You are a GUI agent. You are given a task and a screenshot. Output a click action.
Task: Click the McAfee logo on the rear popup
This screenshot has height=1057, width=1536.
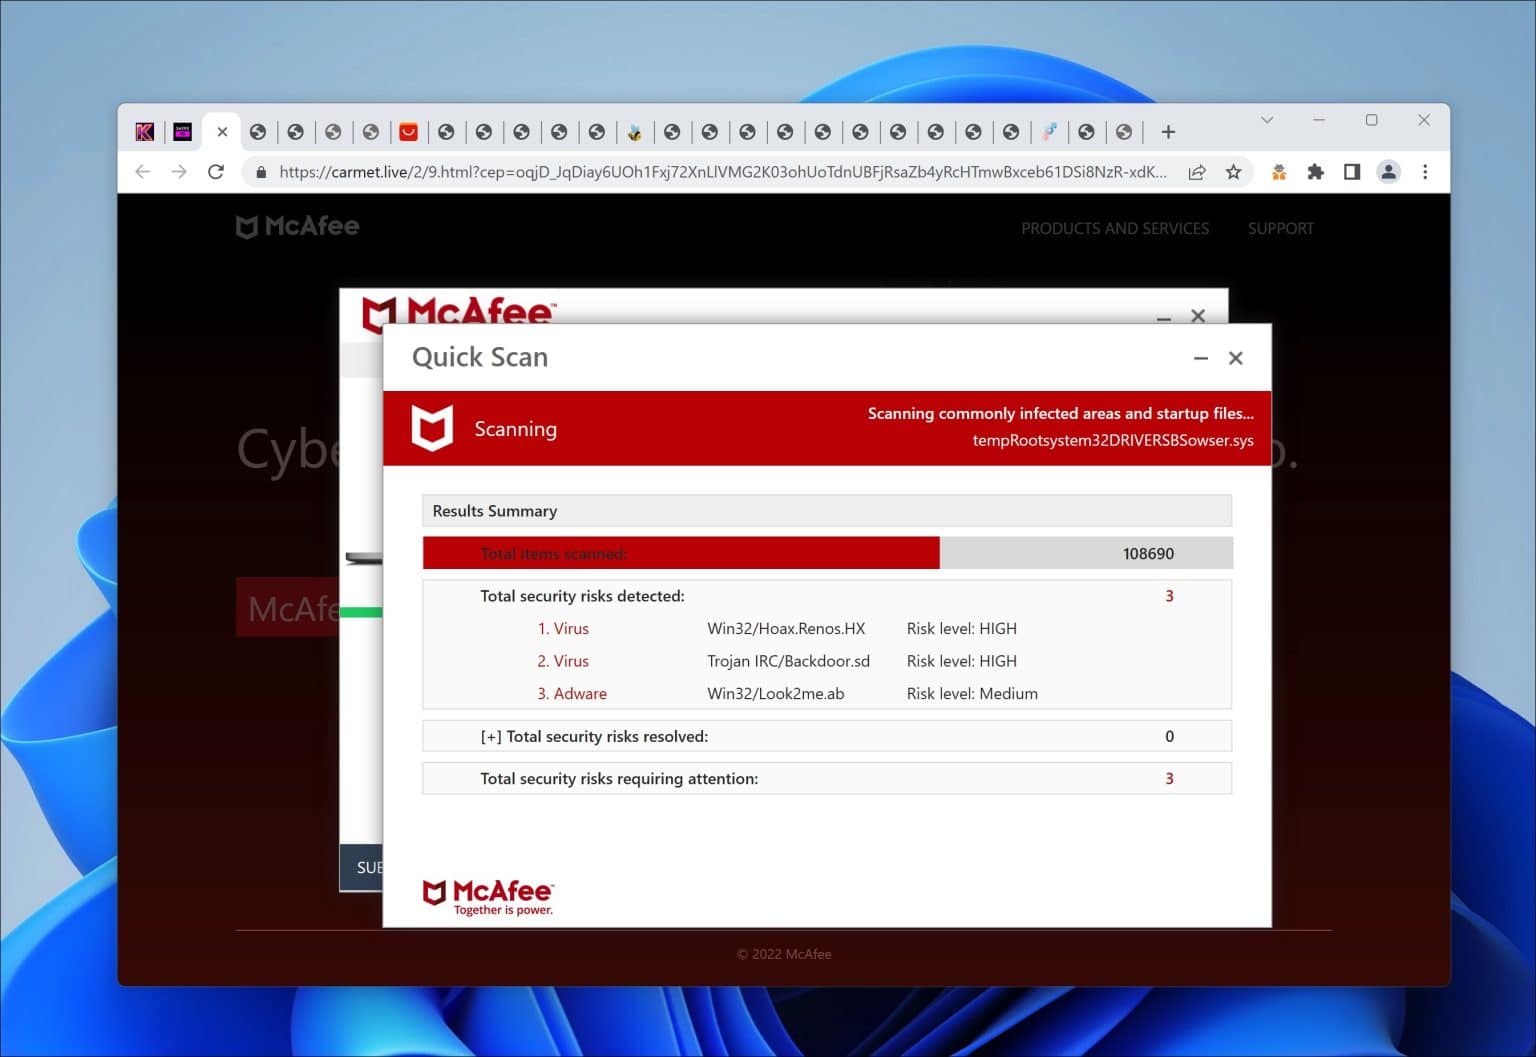[459, 312]
